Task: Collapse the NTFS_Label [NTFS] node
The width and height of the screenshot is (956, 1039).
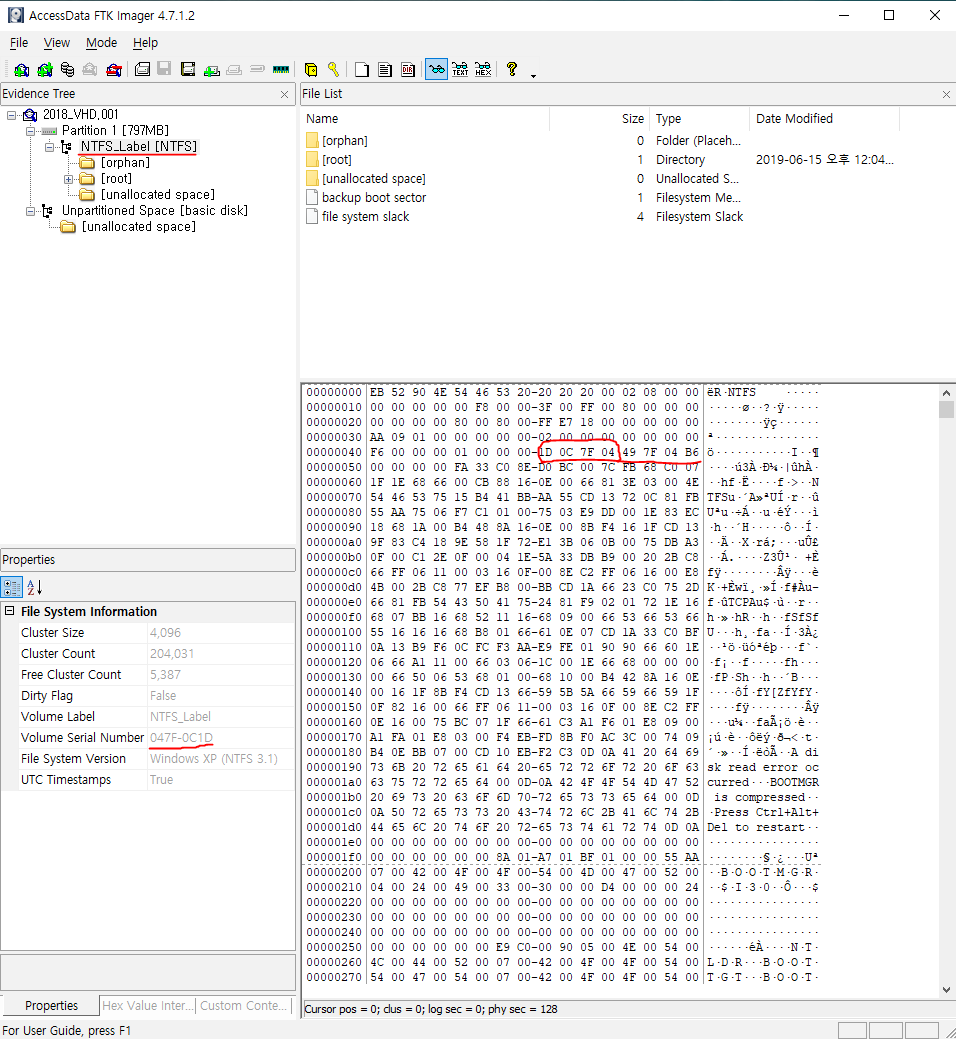Action: coord(49,147)
